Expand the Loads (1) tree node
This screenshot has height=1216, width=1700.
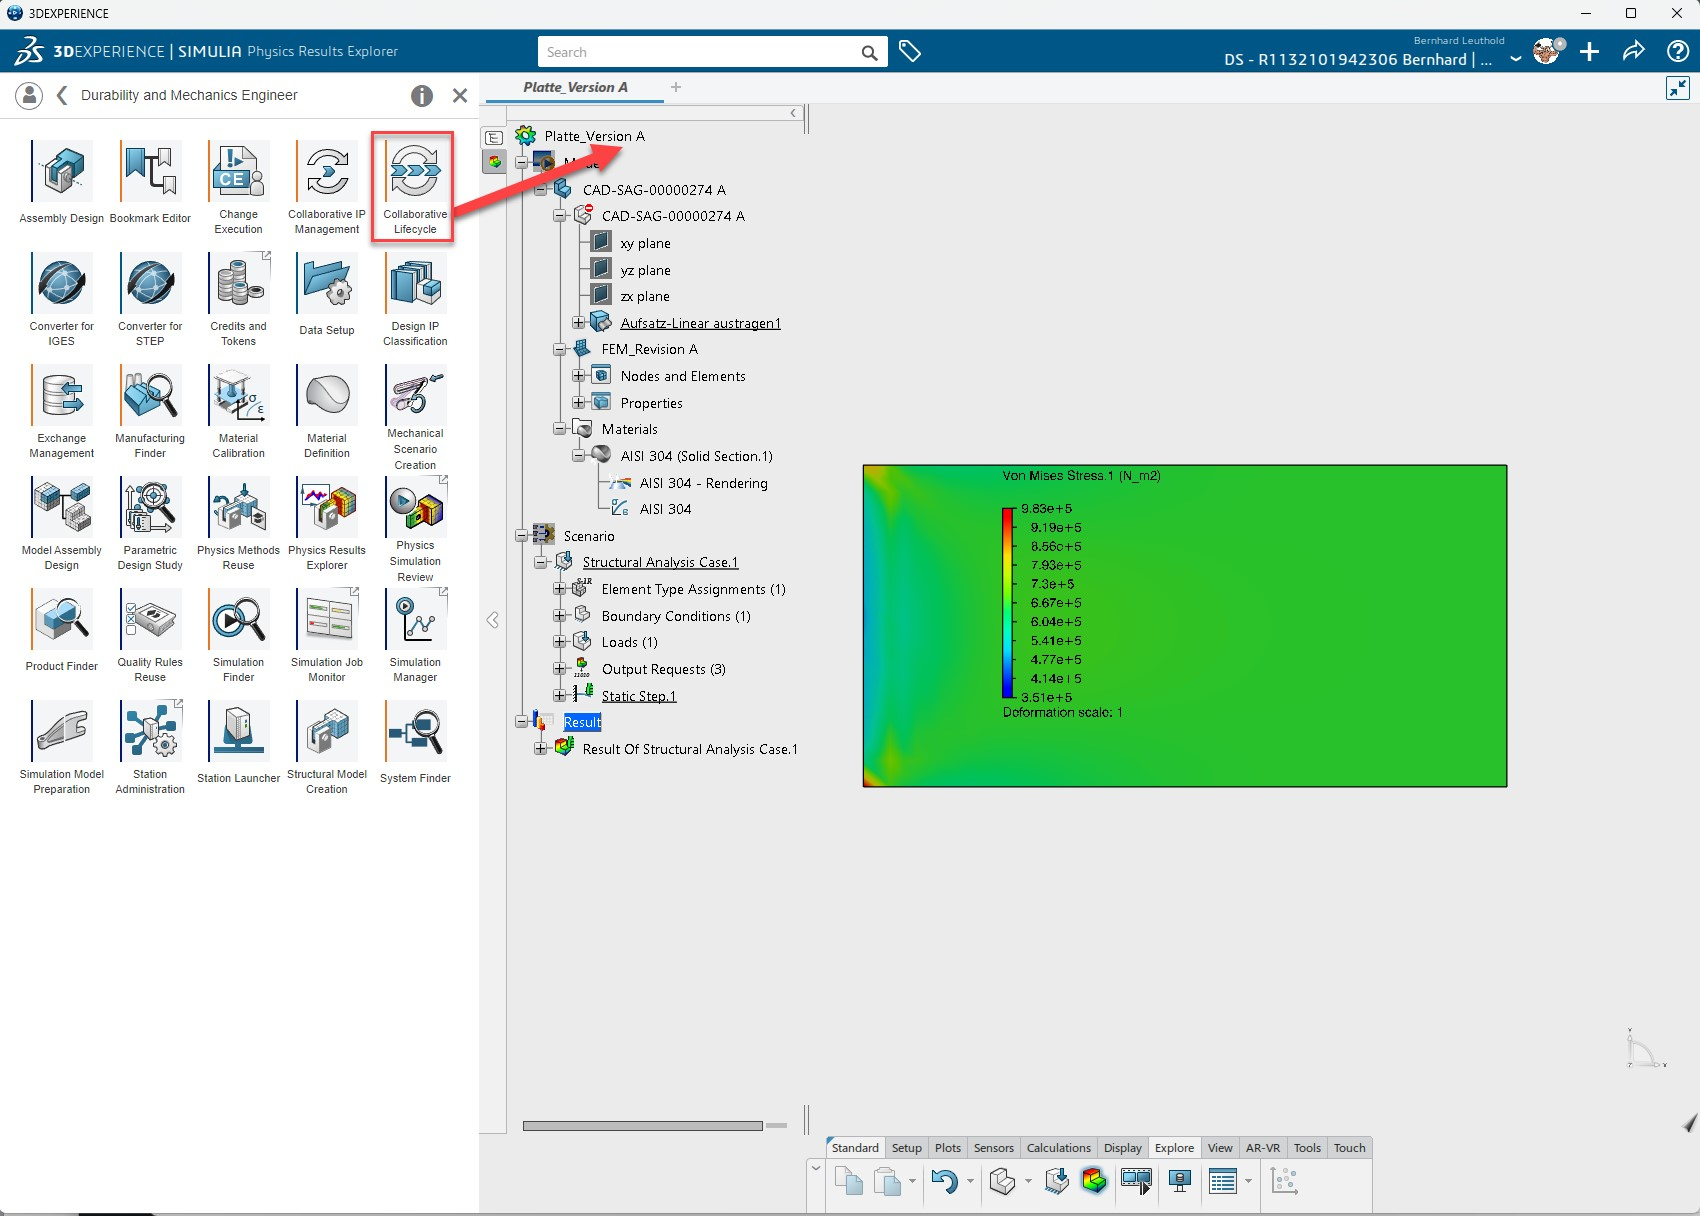(x=560, y=643)
